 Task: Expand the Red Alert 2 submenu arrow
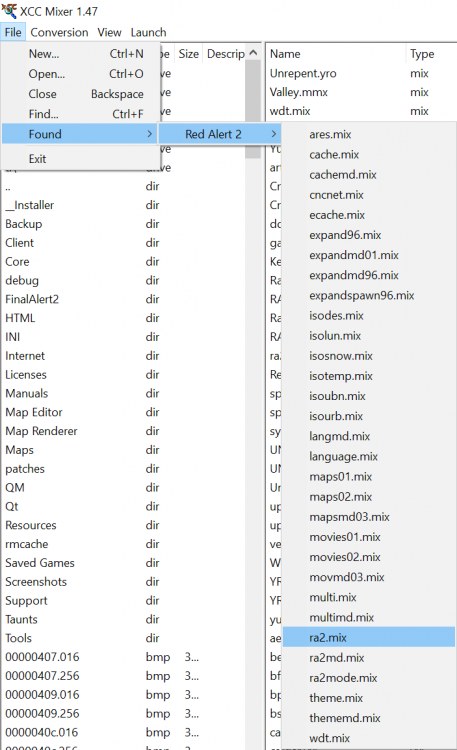click(274, 134)
